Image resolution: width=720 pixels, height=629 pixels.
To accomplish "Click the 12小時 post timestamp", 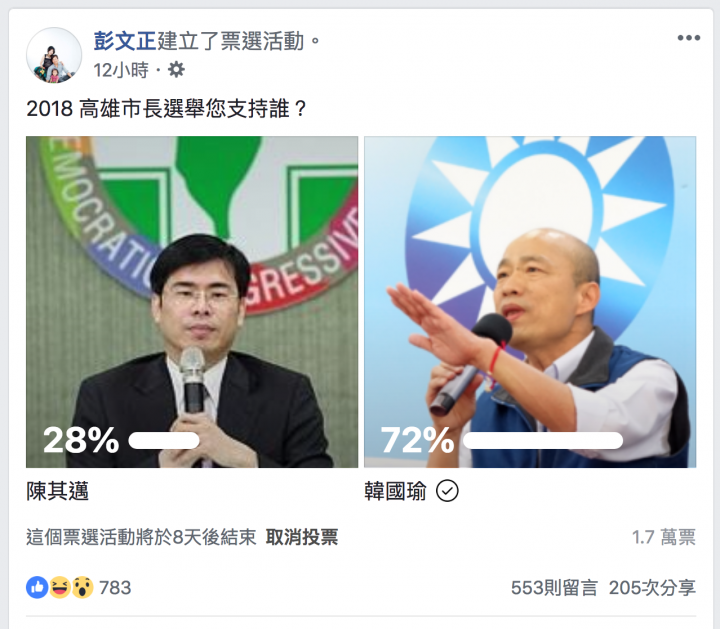I will click(121, 70).
